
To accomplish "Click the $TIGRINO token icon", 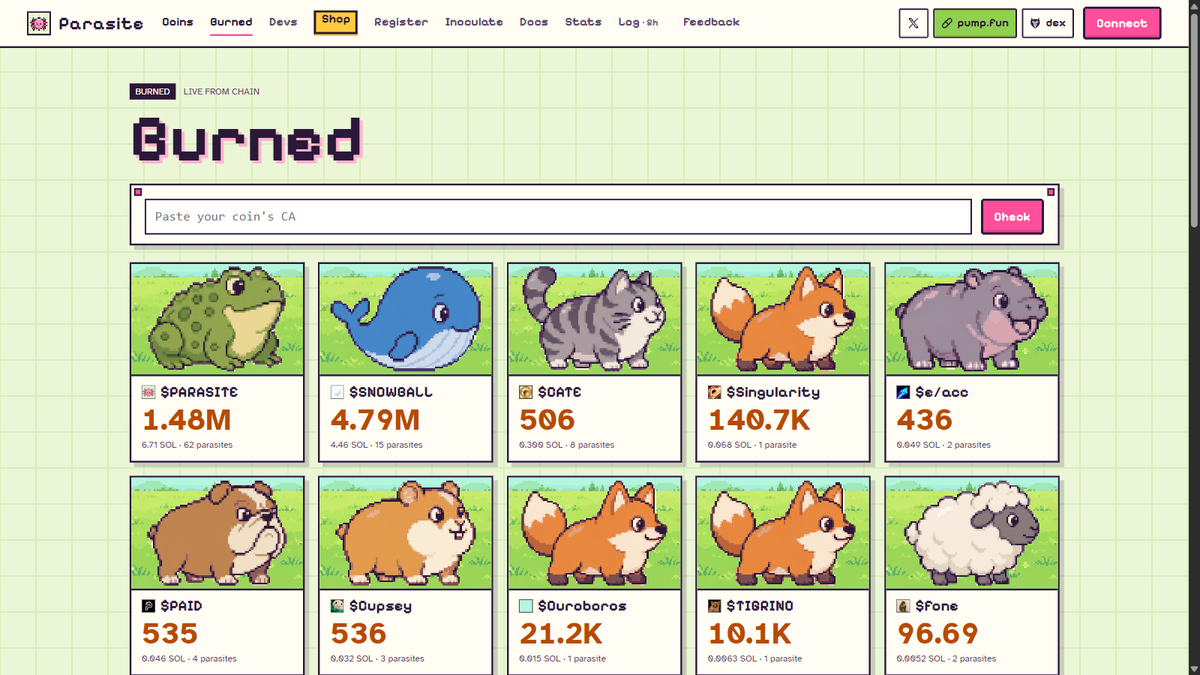I will pos(714,606).
